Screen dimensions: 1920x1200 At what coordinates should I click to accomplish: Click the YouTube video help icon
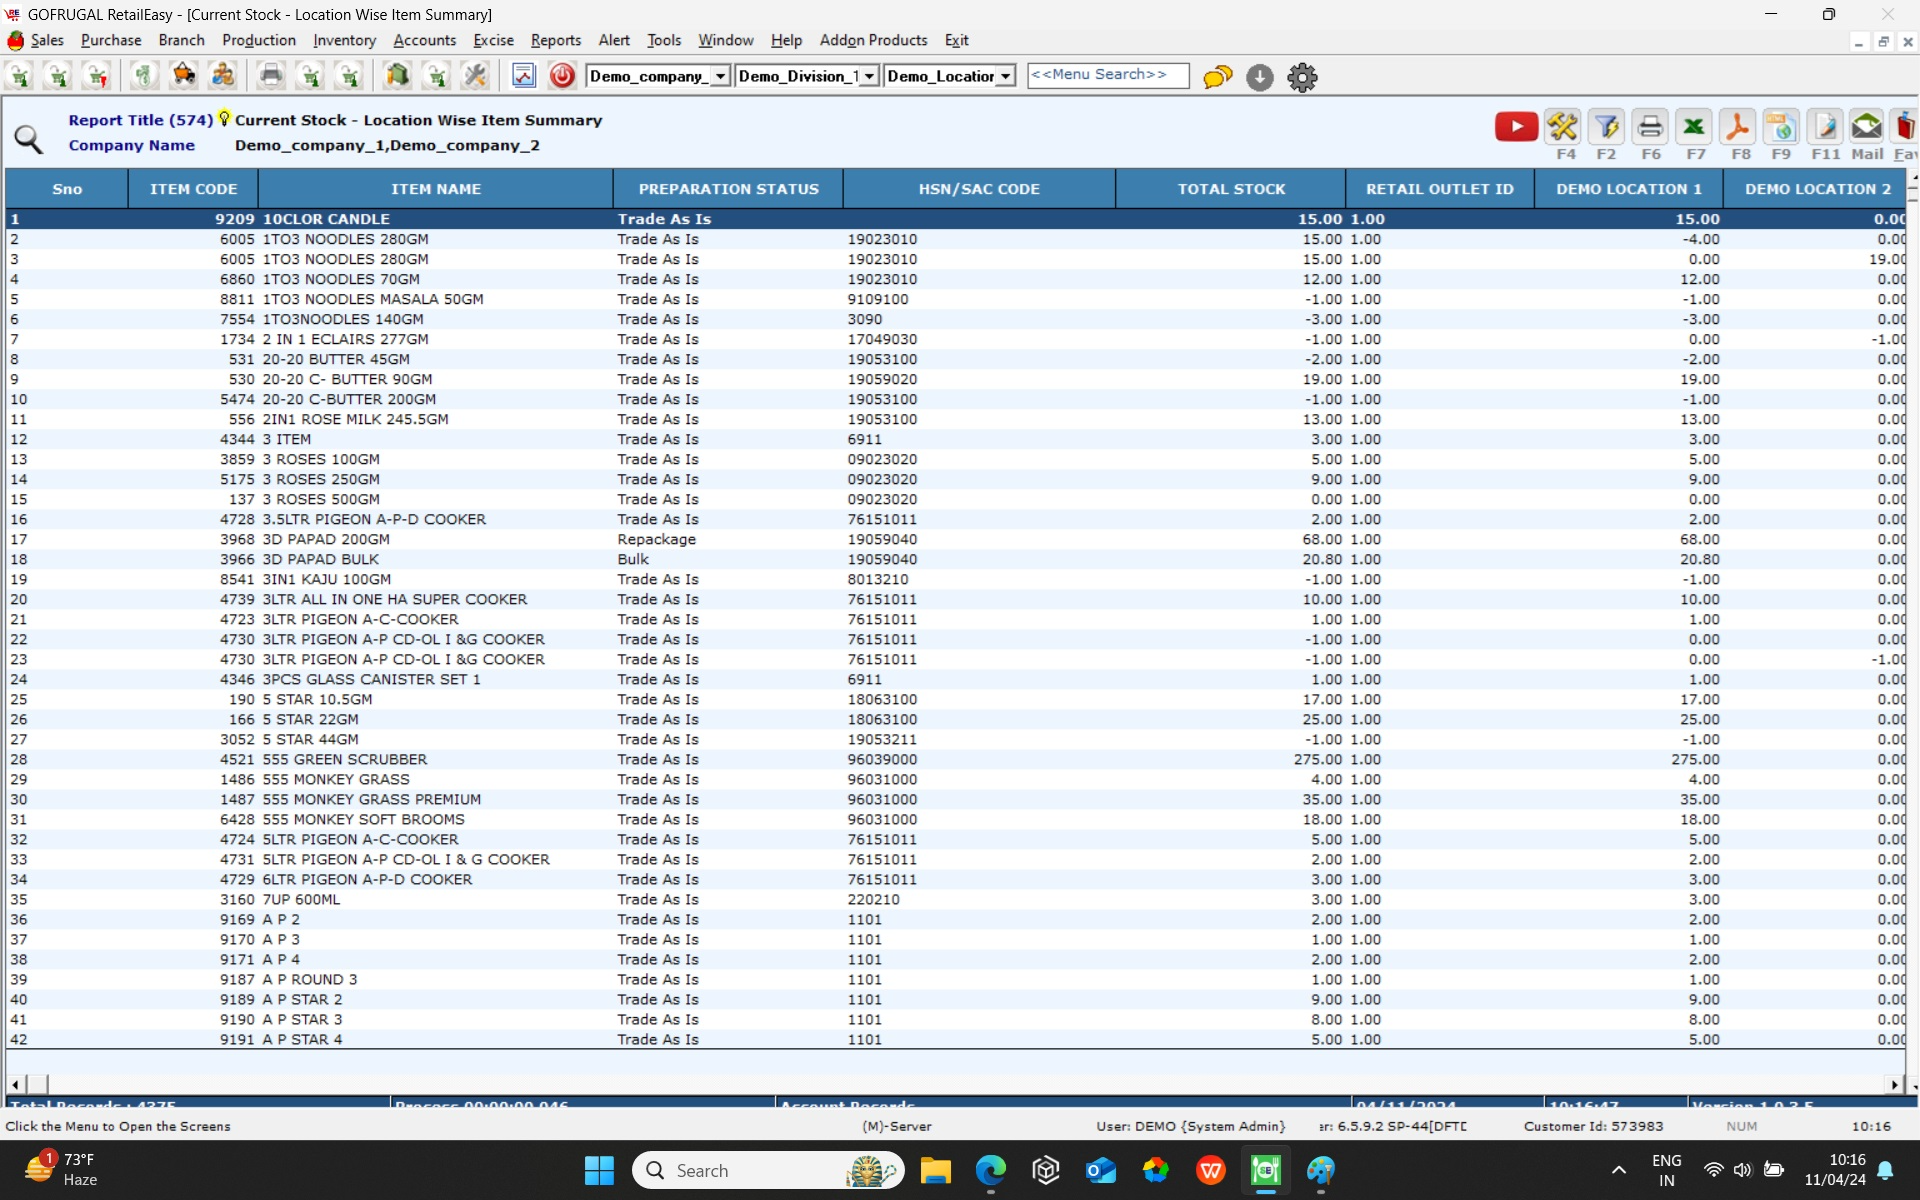1516,127
